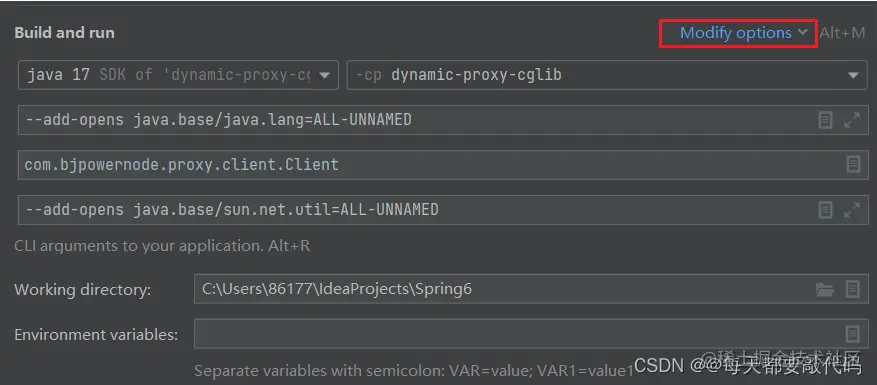Open the environment variables editor icon
877x385 pixels.
click(852, 334)
